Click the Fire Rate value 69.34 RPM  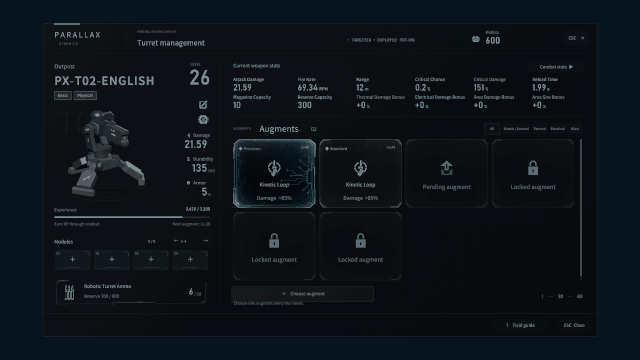click(x=313, y=88)
